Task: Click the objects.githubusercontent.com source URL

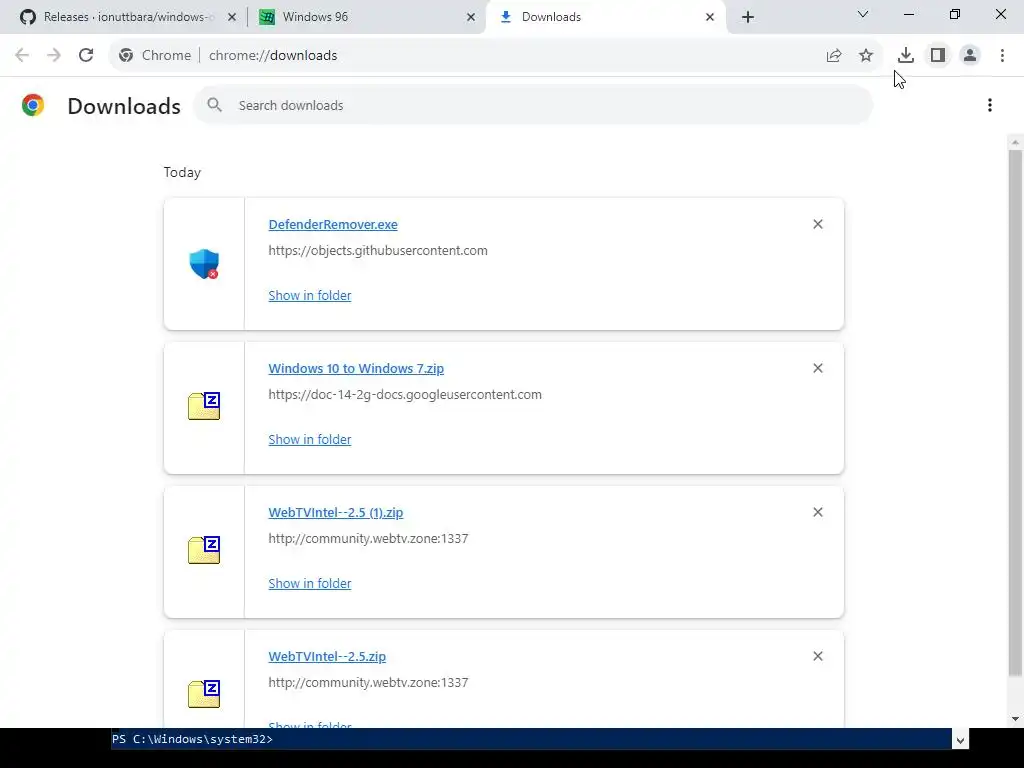Action: [x=377, y=251]
